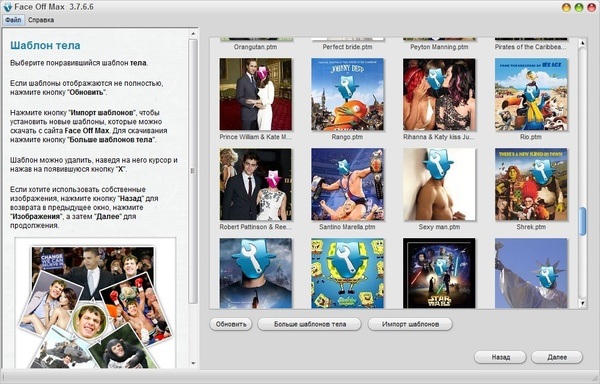Click the help panel scrollbar up arrow
The width and height of the screenshot is (600, 384).
tap(193, 34)
